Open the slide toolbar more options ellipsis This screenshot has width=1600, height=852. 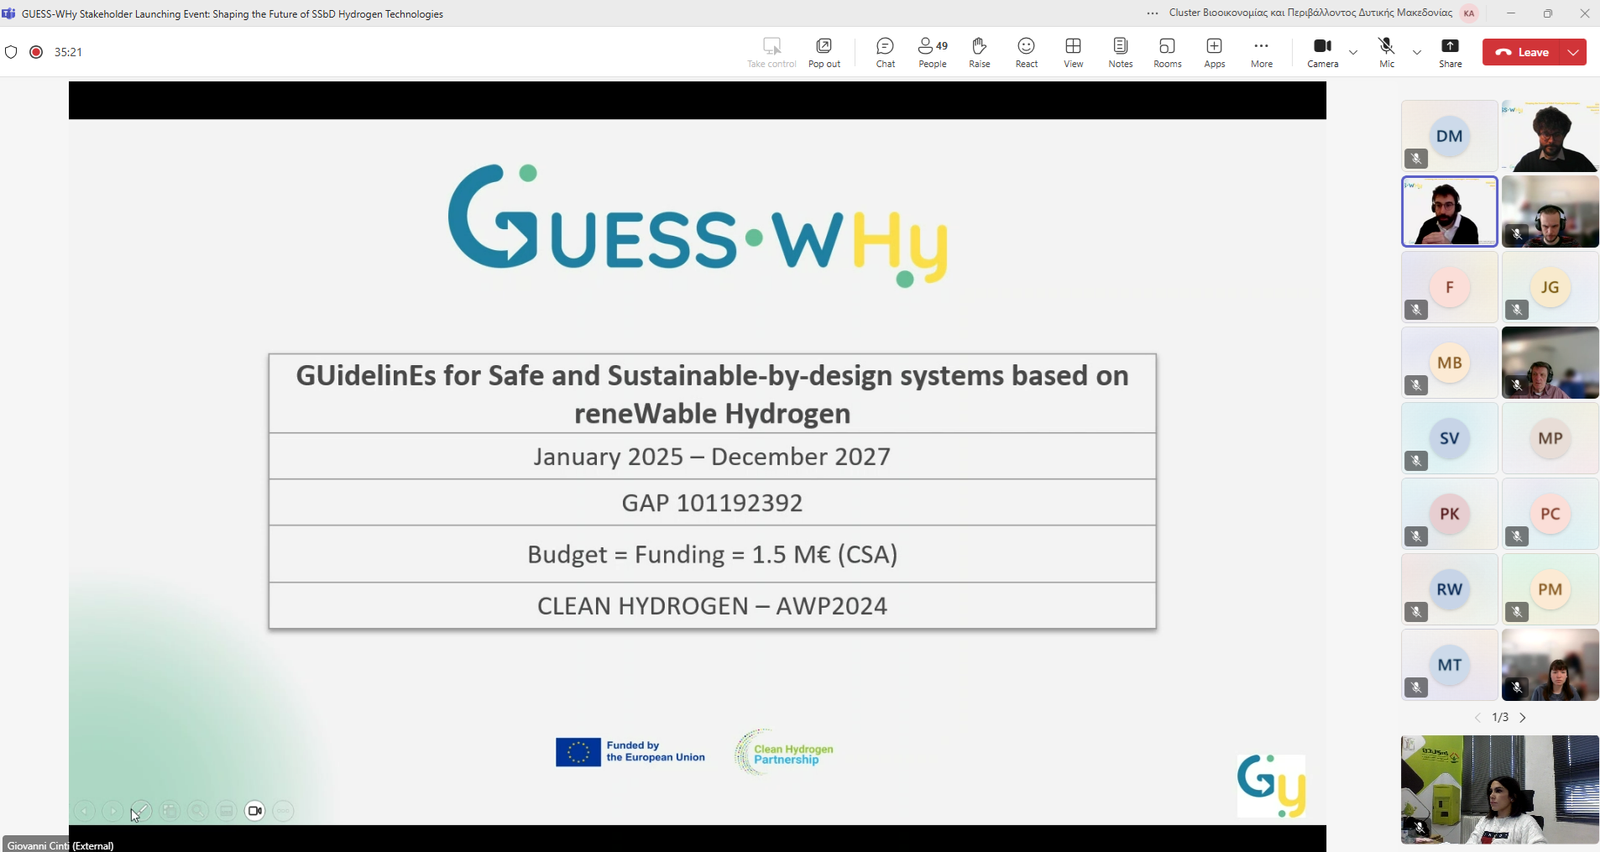point(283,811)
